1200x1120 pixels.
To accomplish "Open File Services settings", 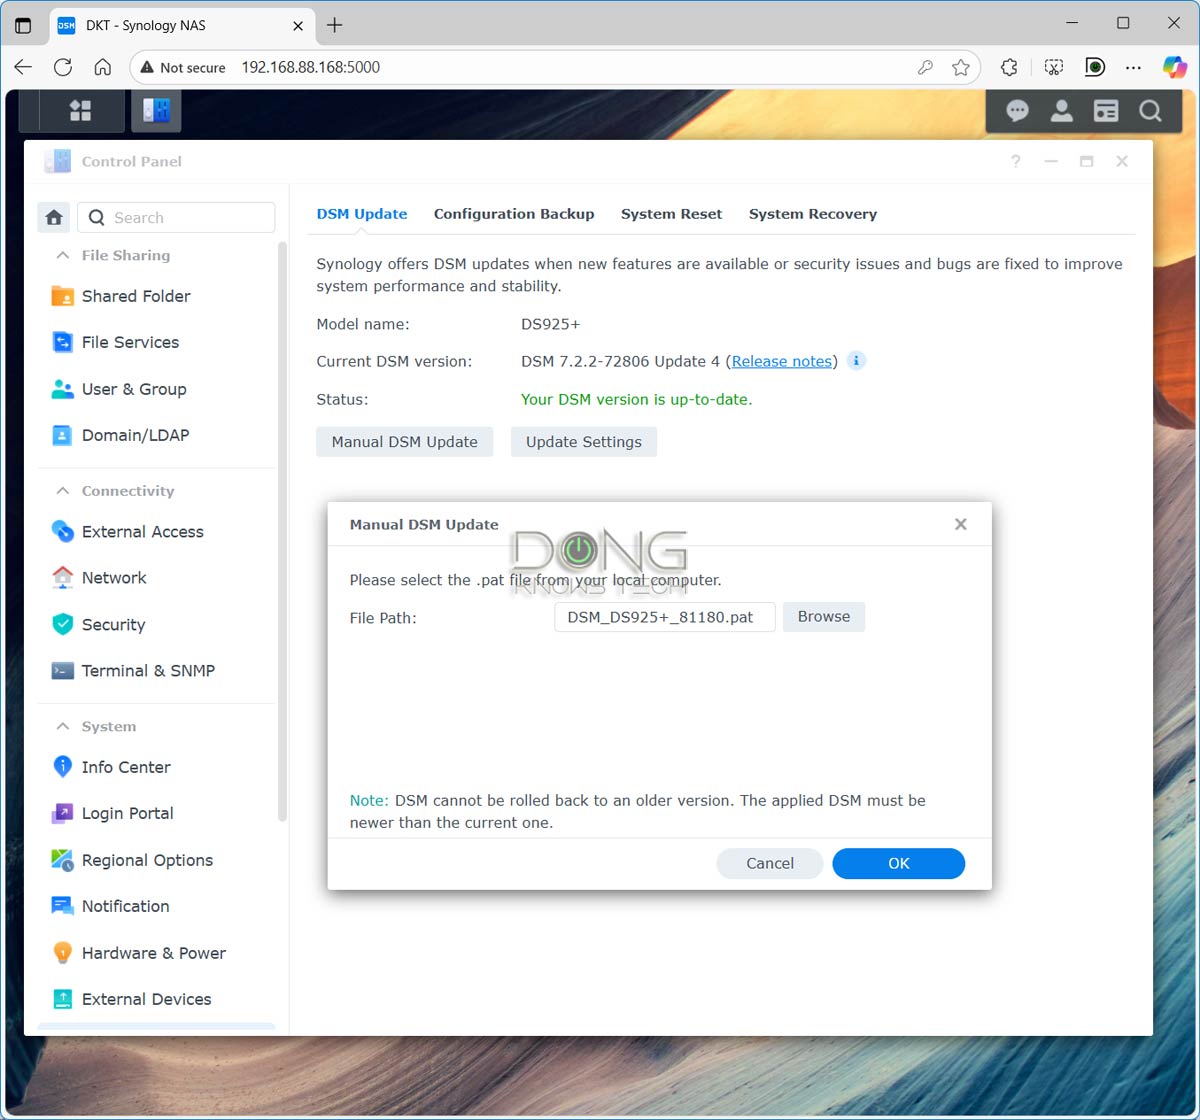I will click(x=129, y=342).
